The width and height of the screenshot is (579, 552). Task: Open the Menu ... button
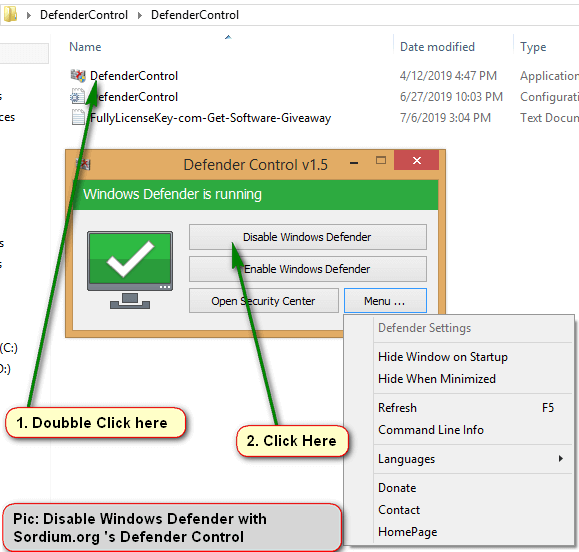coord(385,301)
